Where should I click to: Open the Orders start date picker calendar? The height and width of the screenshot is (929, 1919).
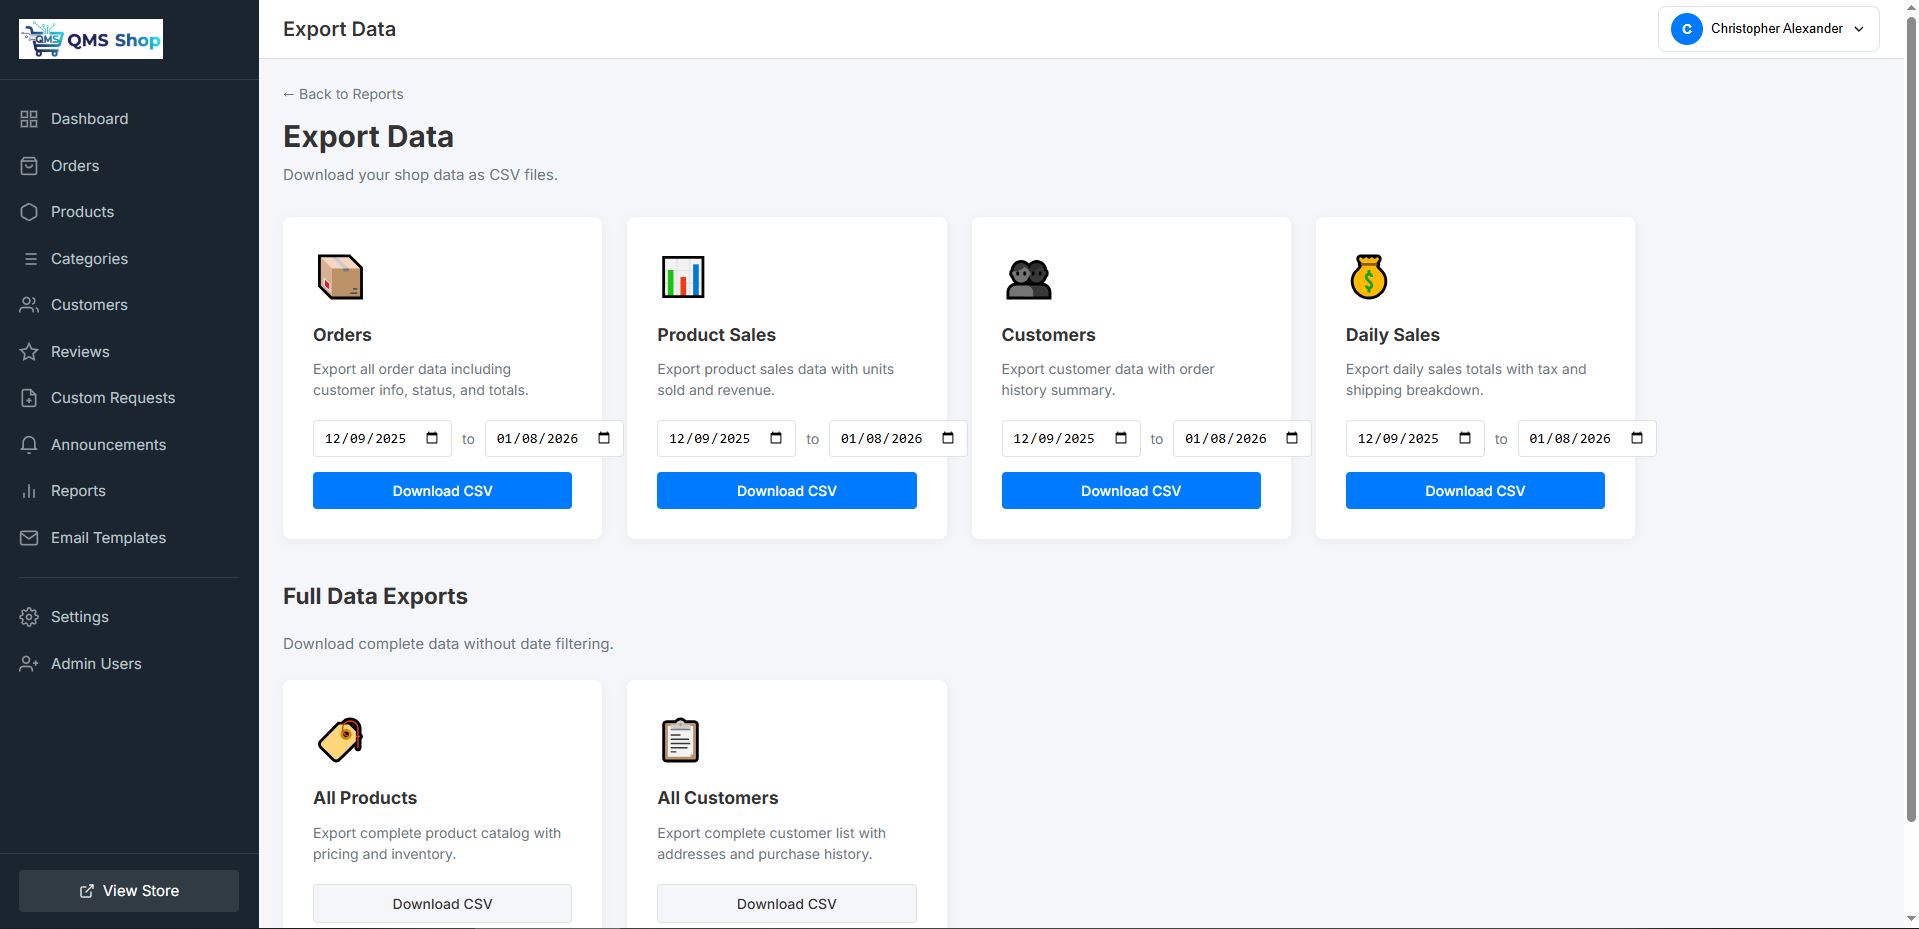coord(431,438)
